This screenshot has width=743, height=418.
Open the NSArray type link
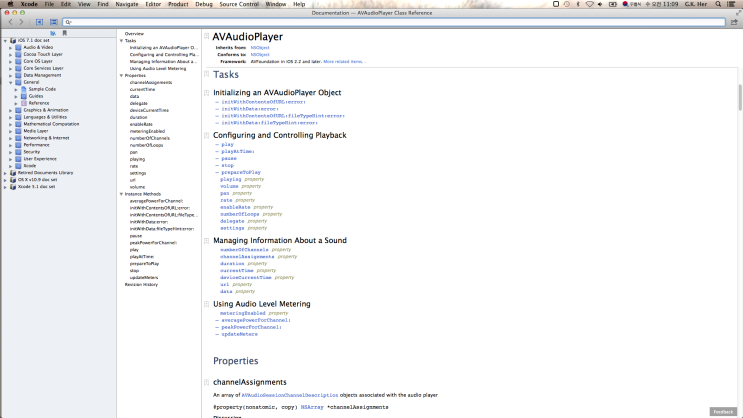click(x=312, y=407)
